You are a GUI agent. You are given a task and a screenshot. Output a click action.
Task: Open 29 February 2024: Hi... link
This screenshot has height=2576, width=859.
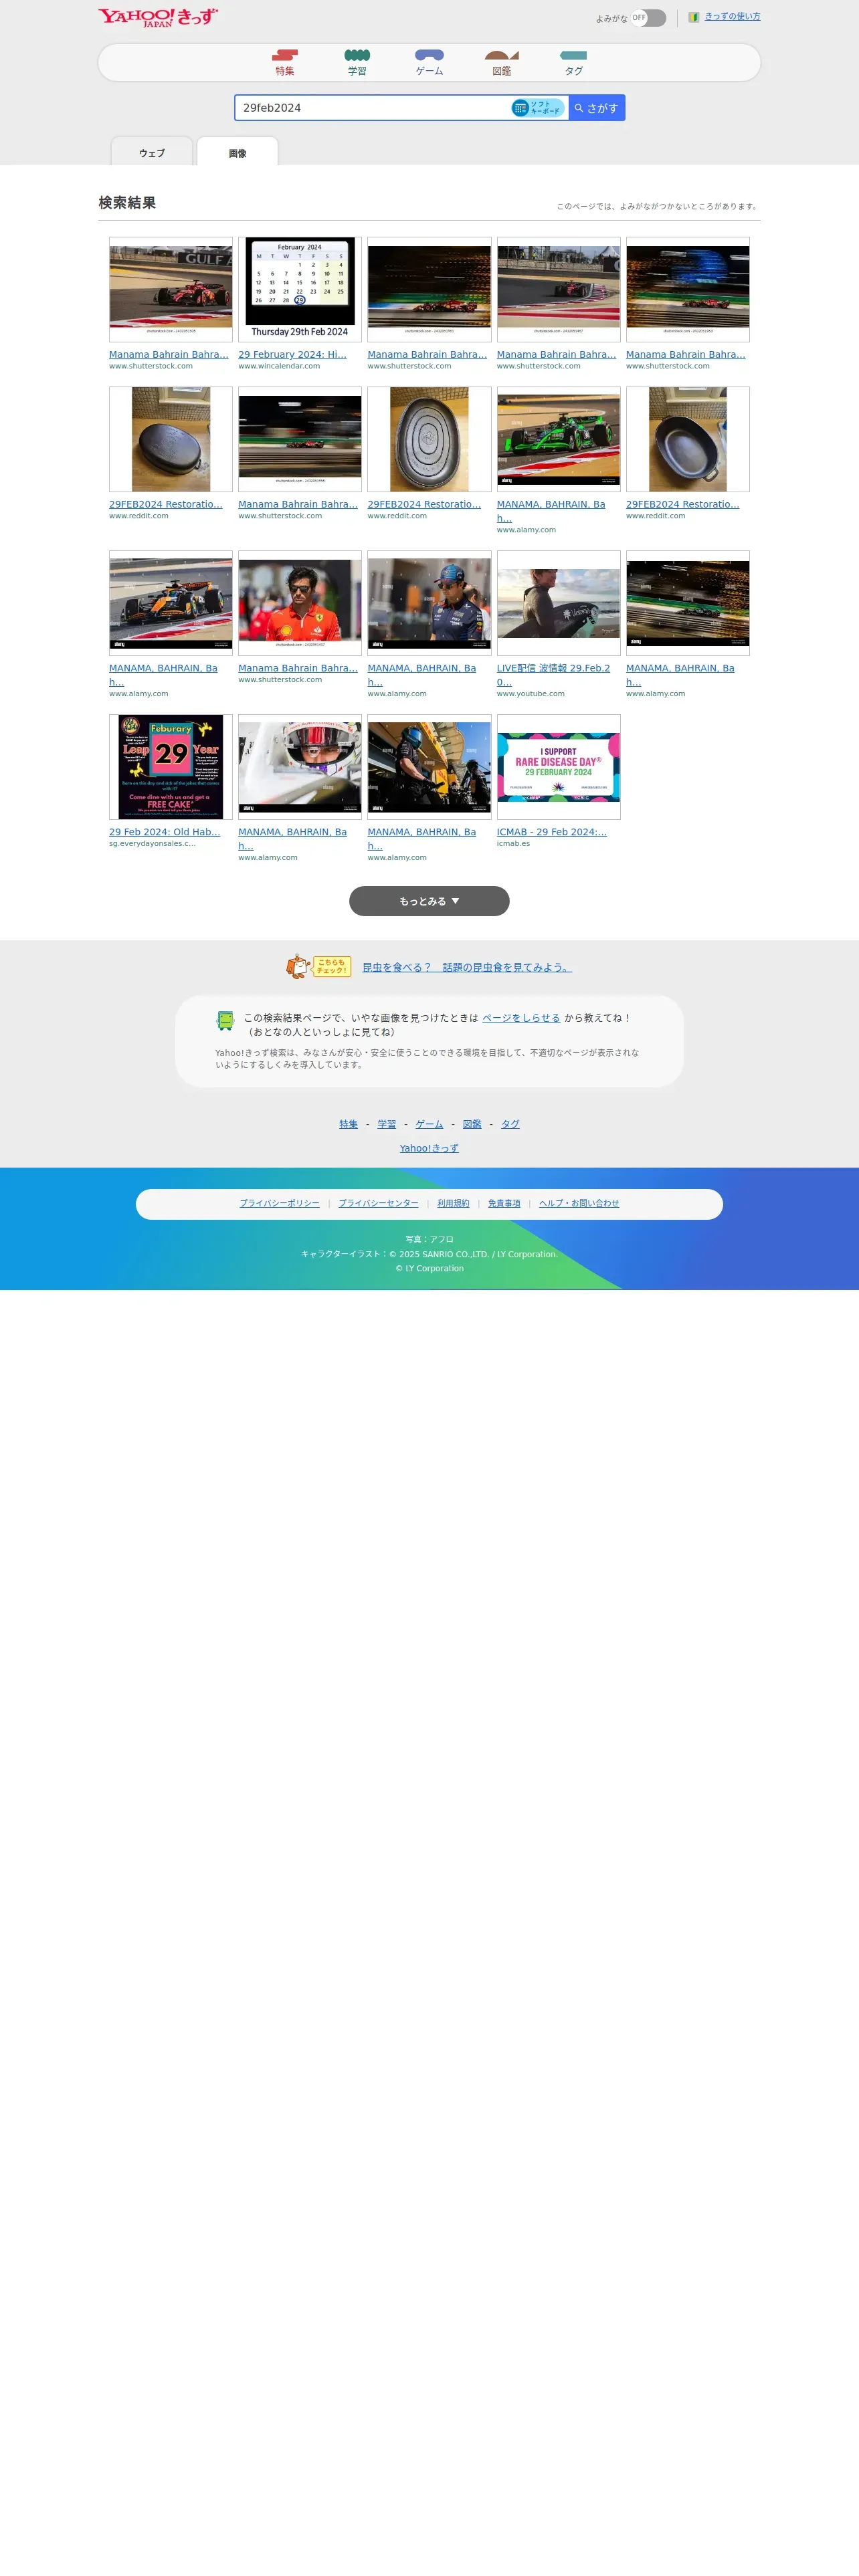pyautogui.click(x=292, y=354)
